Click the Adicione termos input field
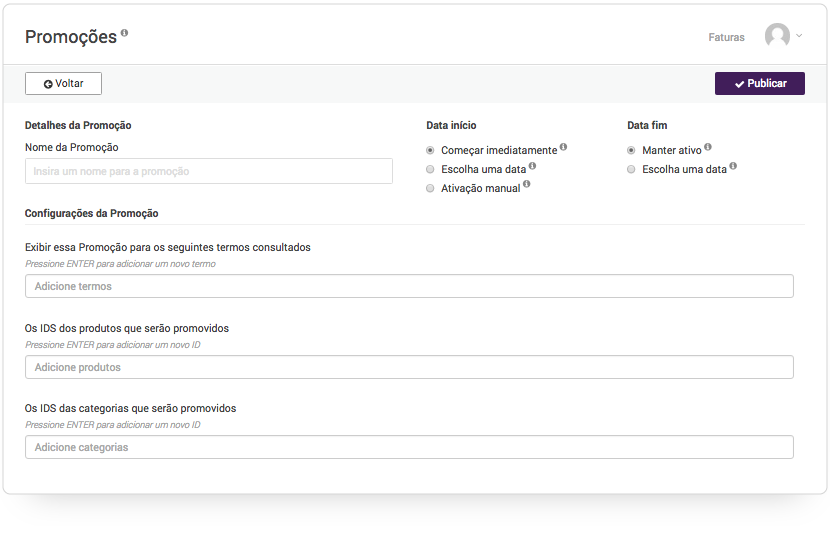The height and width of the screenshot is (534, 830). (x=409, y=286)
